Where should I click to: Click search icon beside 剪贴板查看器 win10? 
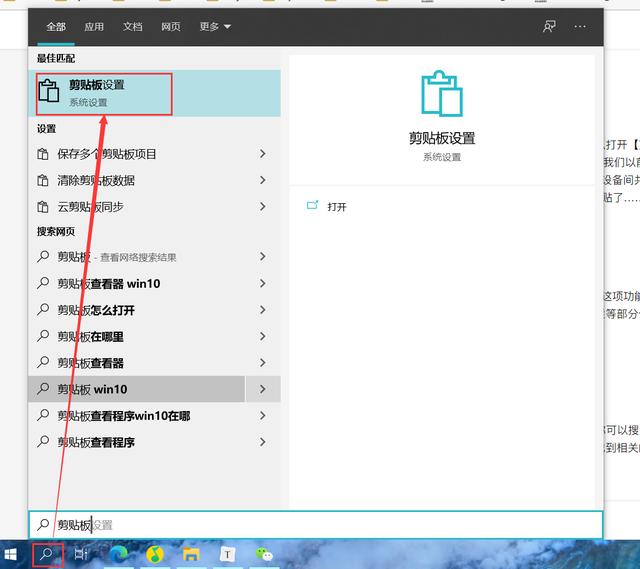tap(43, 283)
